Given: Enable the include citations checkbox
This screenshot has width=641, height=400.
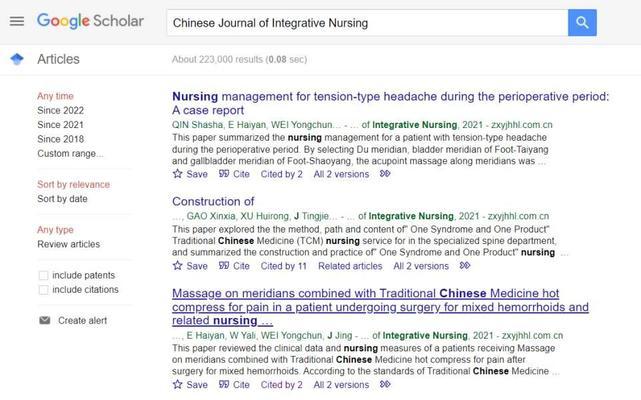Looking at the screenshot, I should point(43,290).
